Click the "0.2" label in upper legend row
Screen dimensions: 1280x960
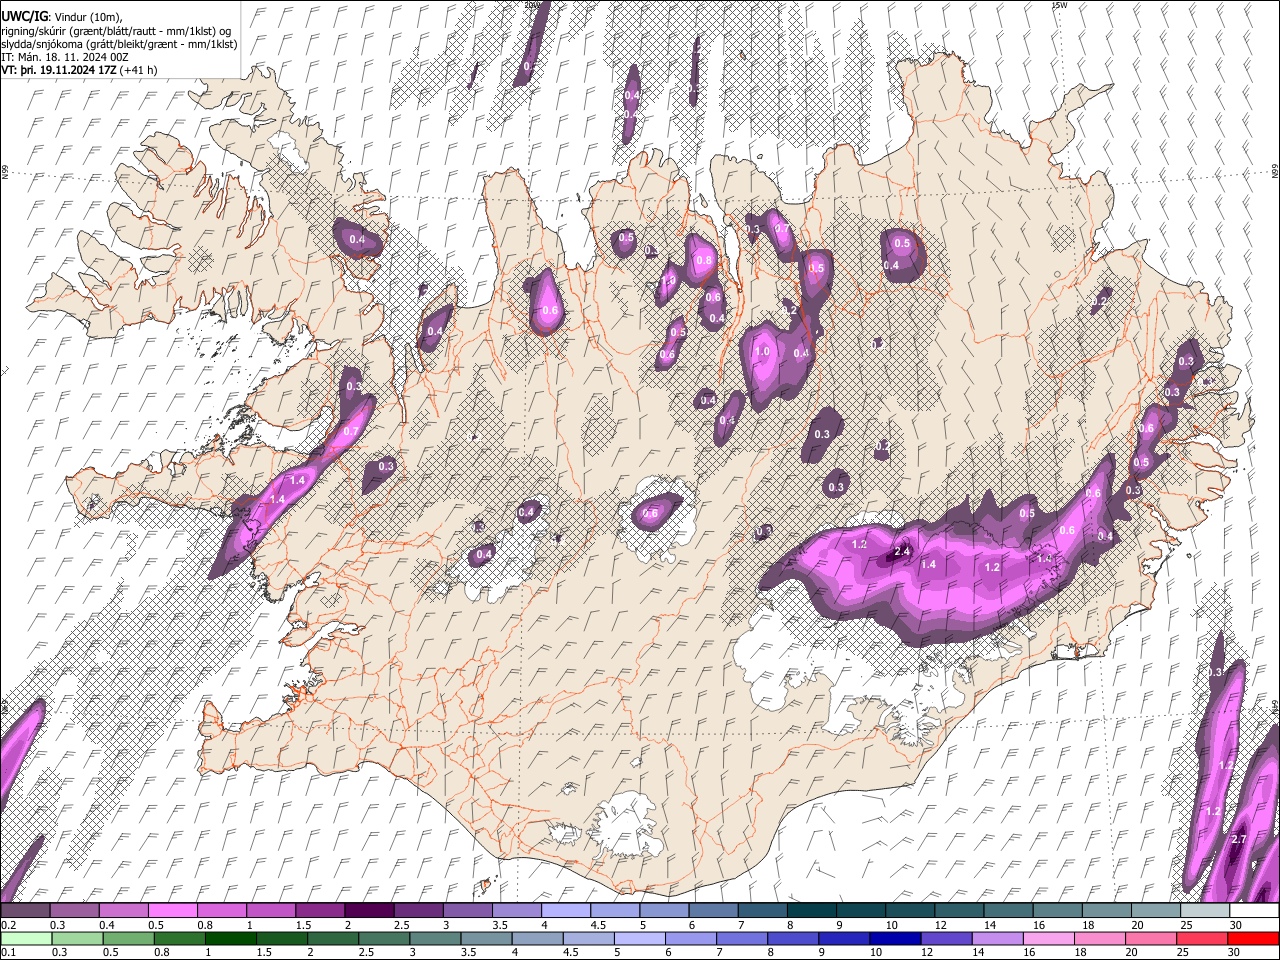click(8, 925)
